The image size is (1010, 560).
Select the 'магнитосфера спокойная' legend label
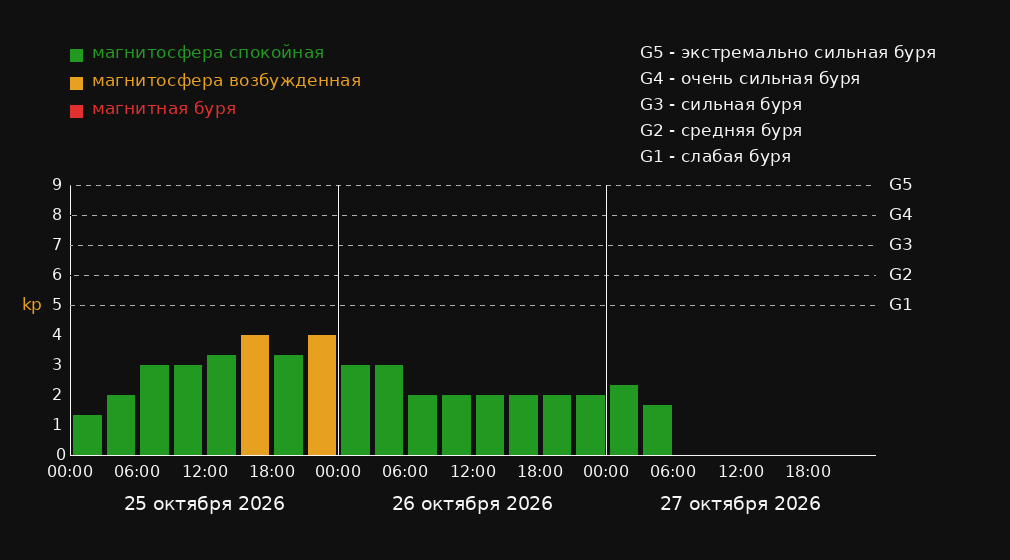pyautogui.click(x=208, y=53)
